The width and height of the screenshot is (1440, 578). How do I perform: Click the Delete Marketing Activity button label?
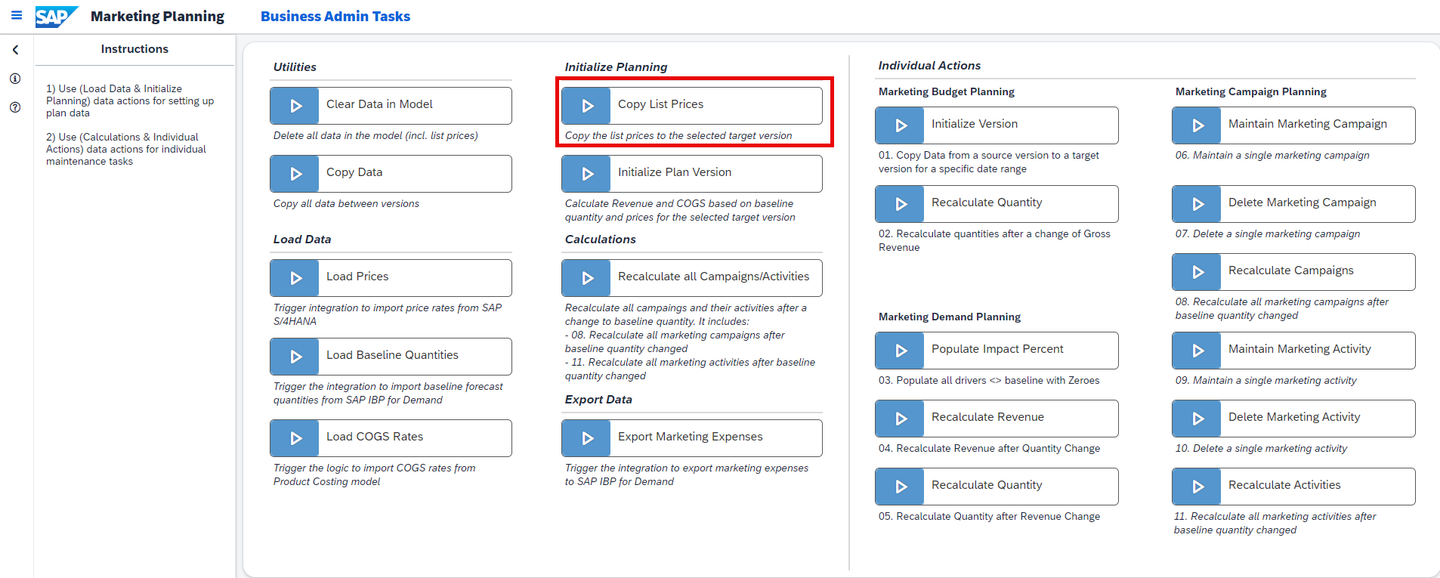pyautogui.click(x=1295, y=418)
